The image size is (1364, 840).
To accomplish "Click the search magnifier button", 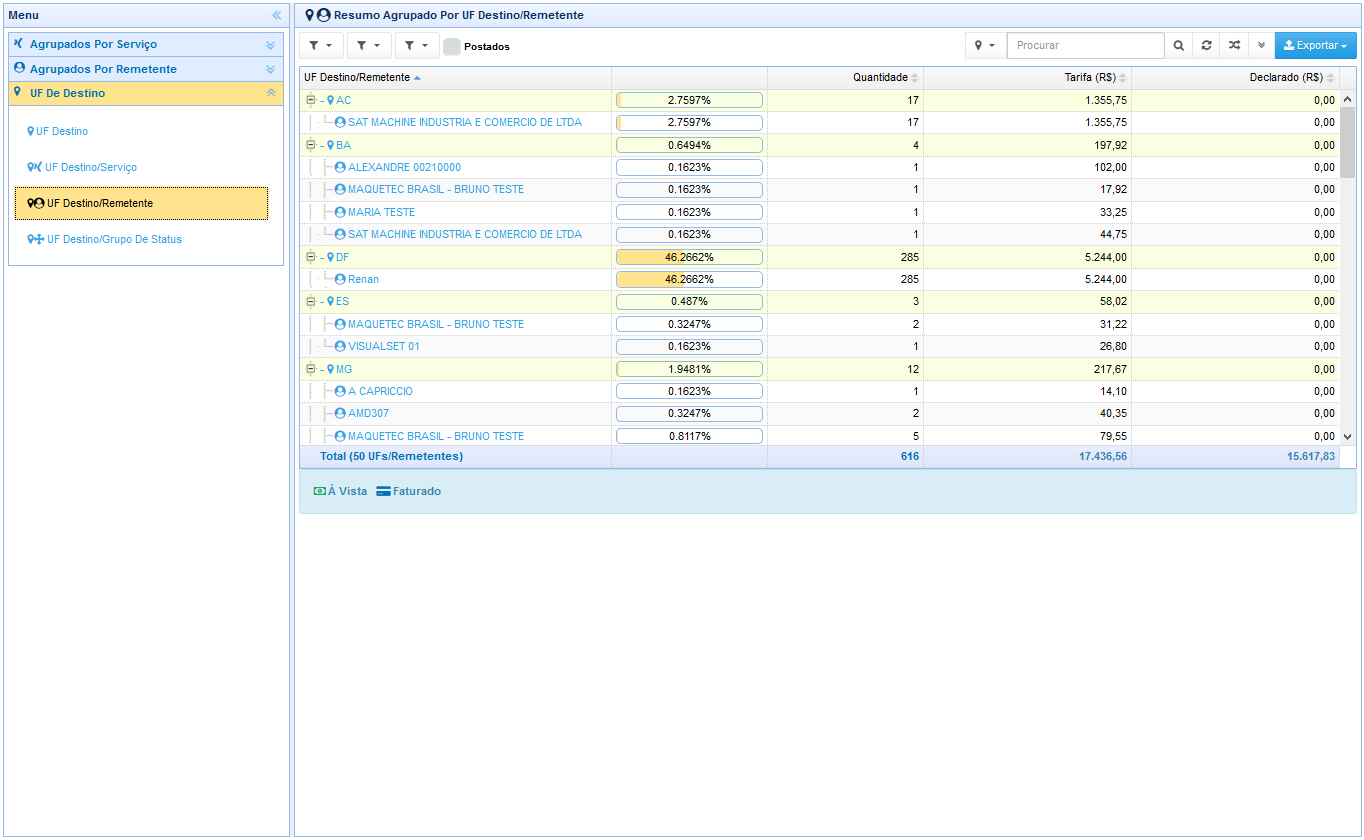I will point(1178,46).
